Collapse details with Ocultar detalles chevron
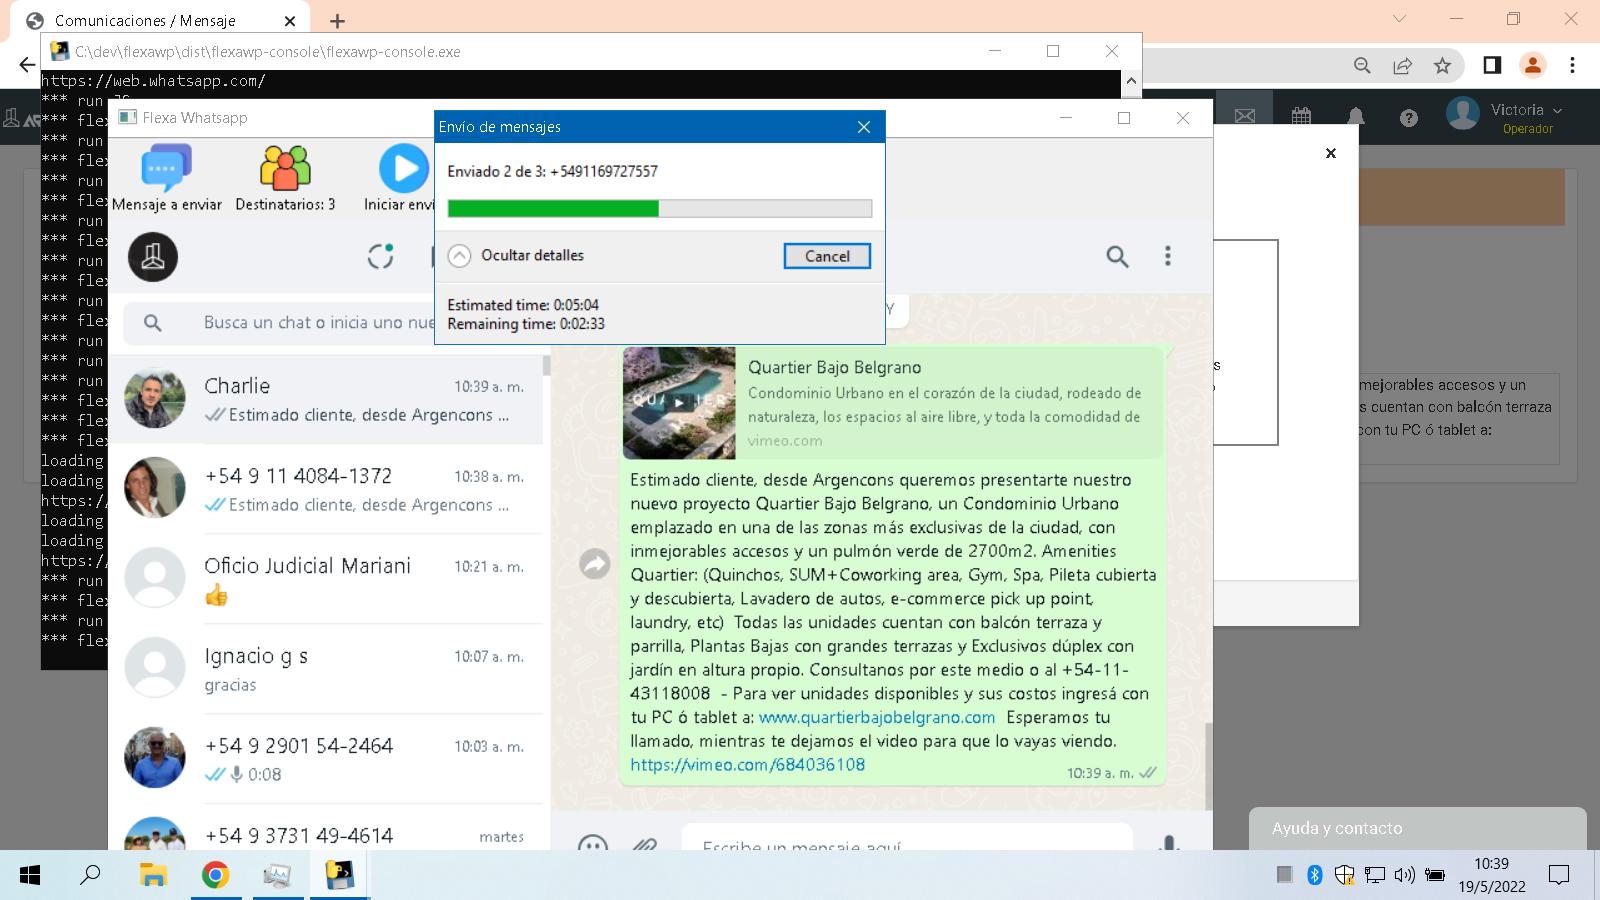 [x=459, y=256]
